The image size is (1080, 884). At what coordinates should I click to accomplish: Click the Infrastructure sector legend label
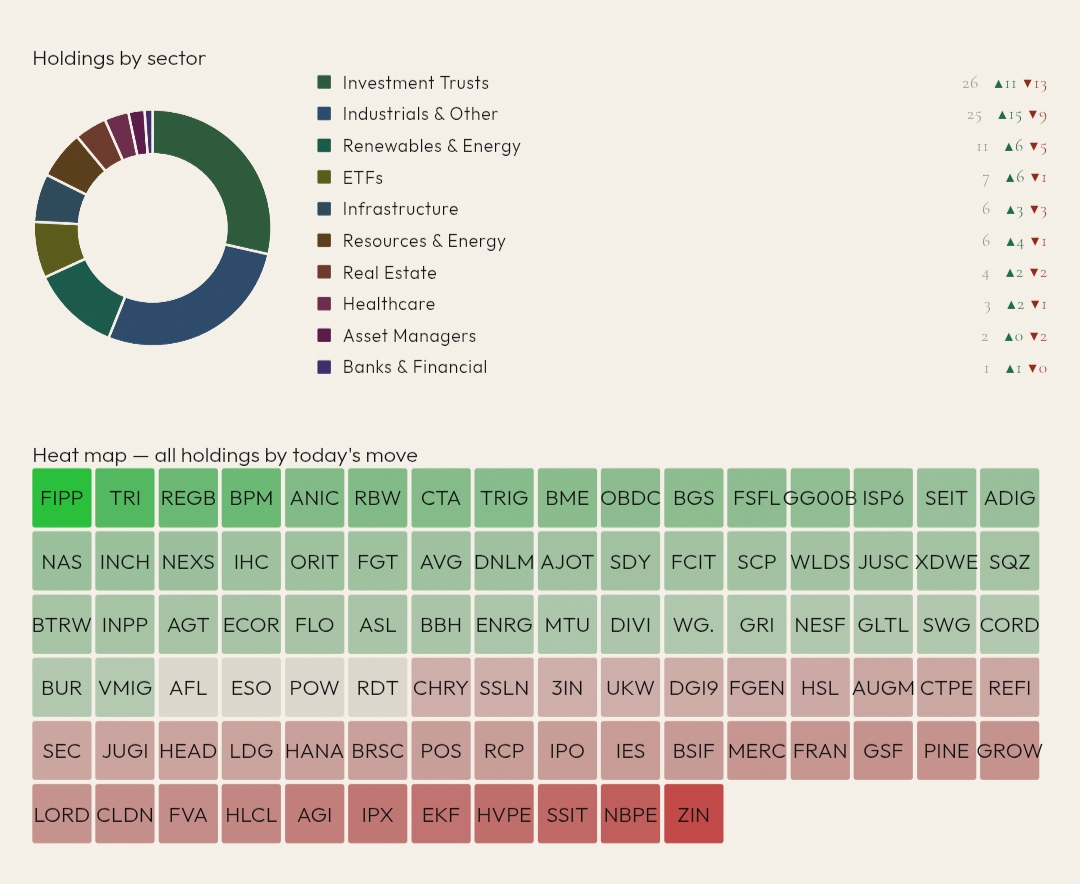pos(400,209)
